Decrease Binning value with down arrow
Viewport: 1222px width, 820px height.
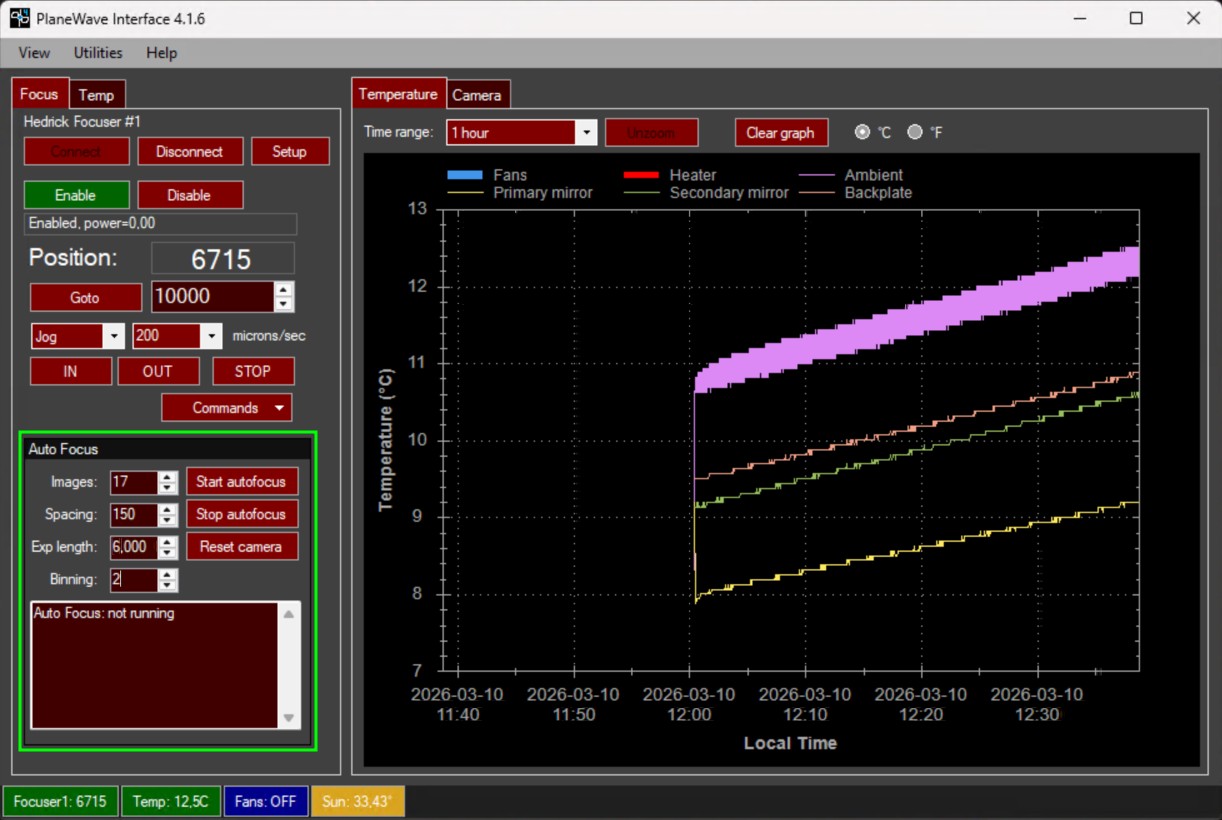[x=168, y=586]
